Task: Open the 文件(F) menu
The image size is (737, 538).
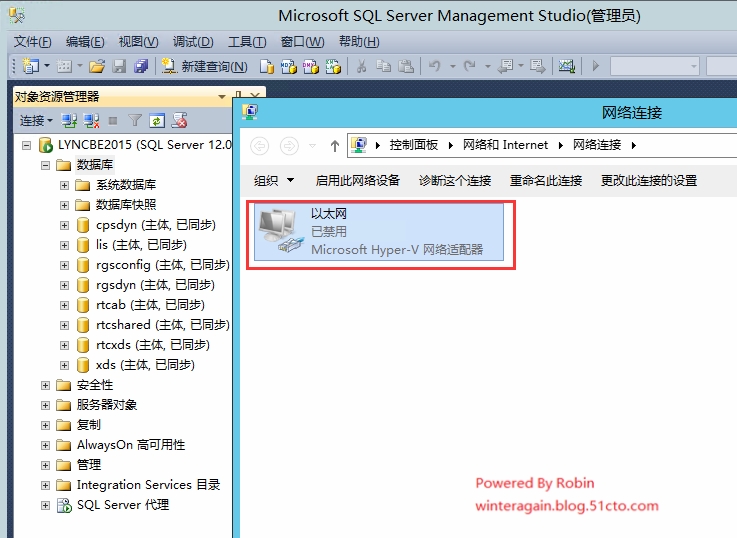Action: click(32, 42)
